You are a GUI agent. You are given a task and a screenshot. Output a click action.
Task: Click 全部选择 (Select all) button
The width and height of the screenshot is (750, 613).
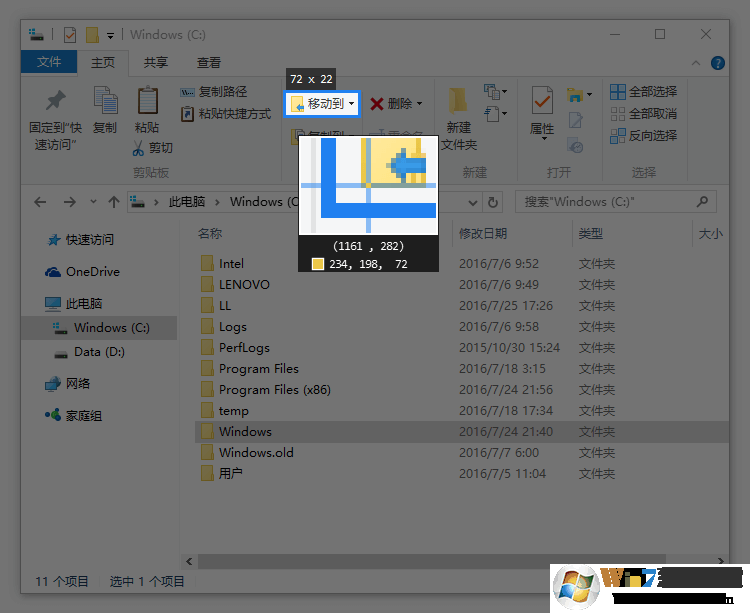tap(644, 92)
